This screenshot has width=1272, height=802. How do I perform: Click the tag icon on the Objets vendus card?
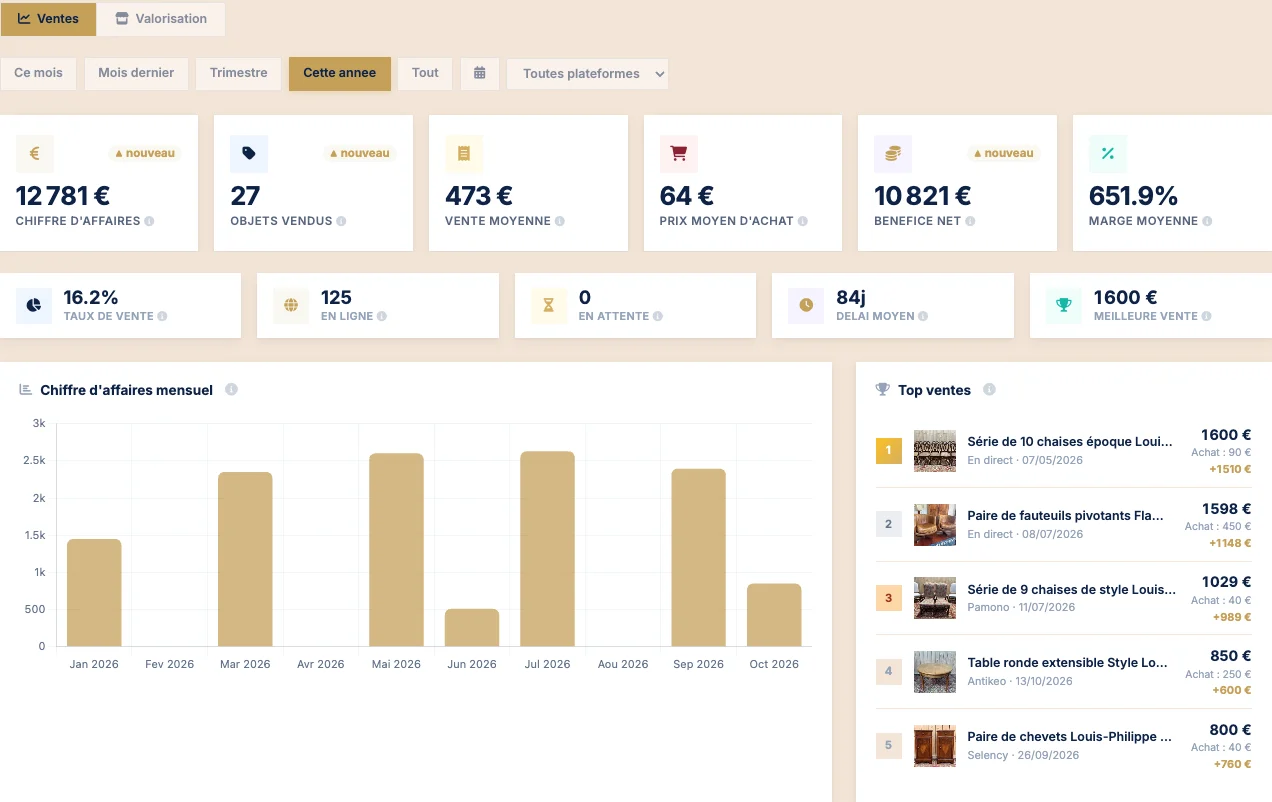coord(249,154)
